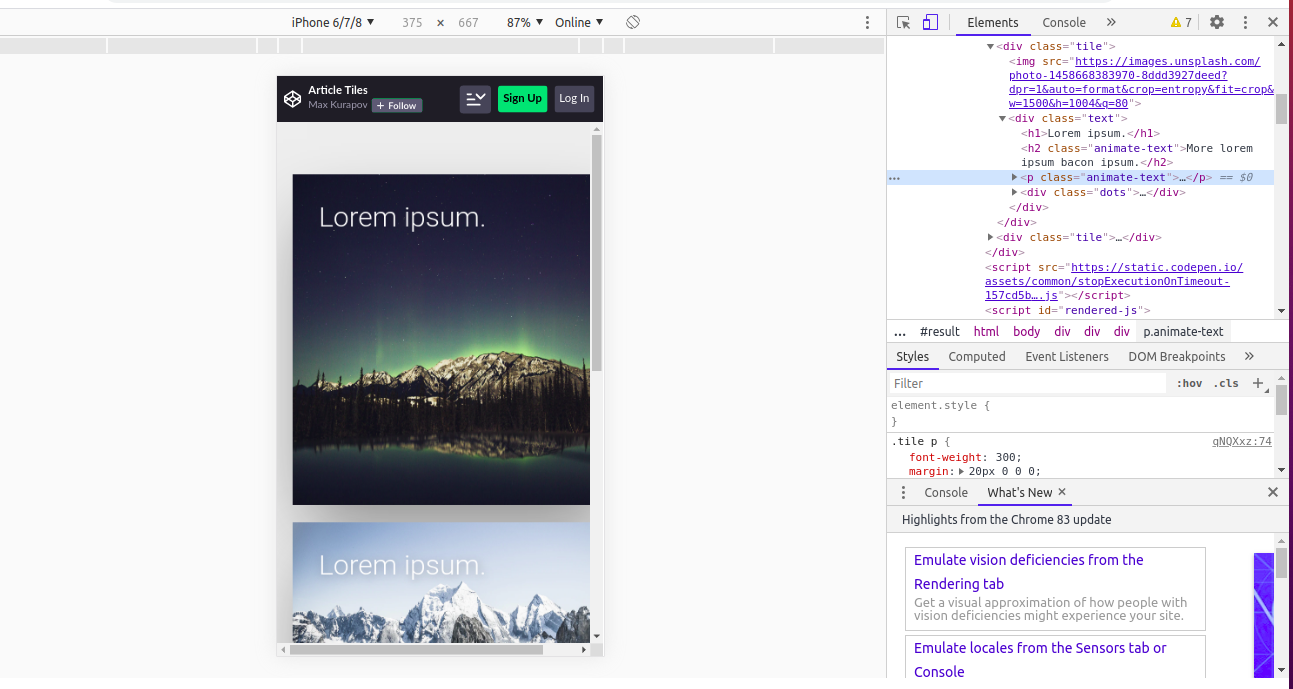Image resolution: width=1293 pixels, height=689 pixels.
Task: Click the Article Tiles pen title
Action: [x=338, y=90]
